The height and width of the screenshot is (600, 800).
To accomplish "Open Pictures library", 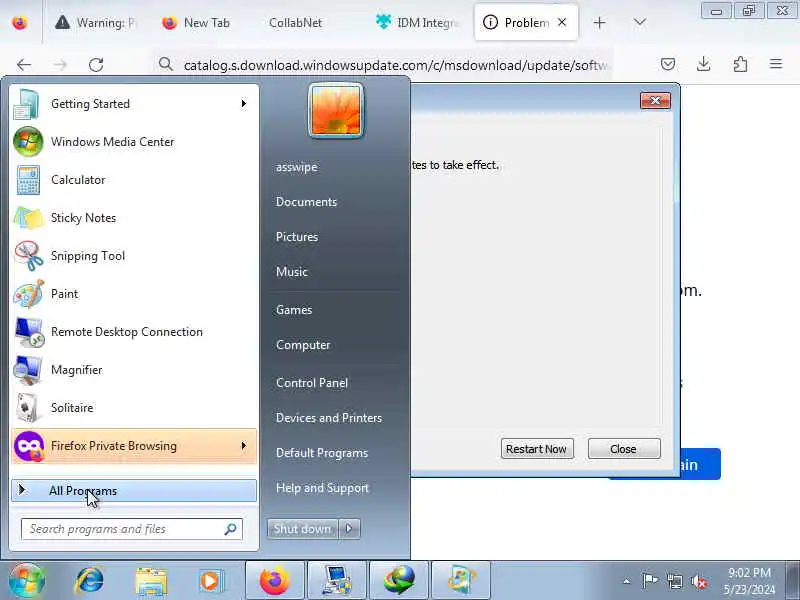I will pyautogui.click(x=297, y=237).
